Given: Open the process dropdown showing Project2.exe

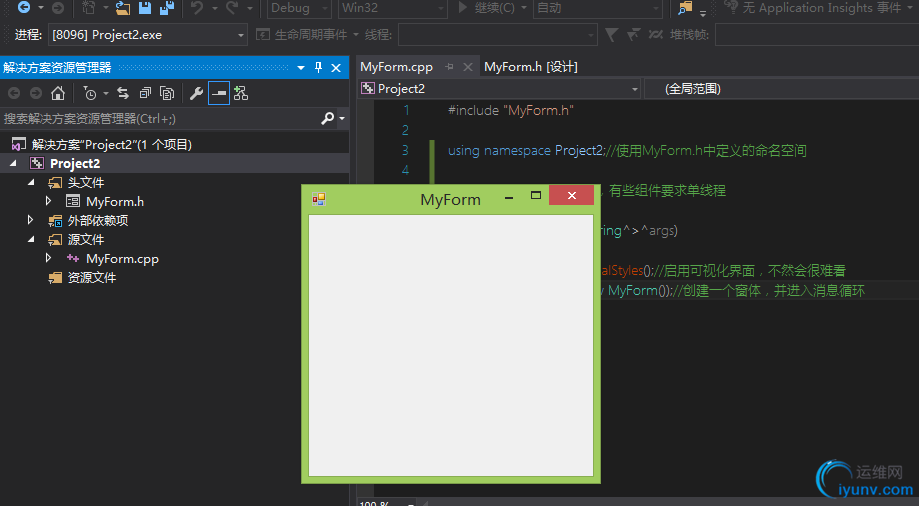Looking at the screenshot, I should [x=147, y=35].
